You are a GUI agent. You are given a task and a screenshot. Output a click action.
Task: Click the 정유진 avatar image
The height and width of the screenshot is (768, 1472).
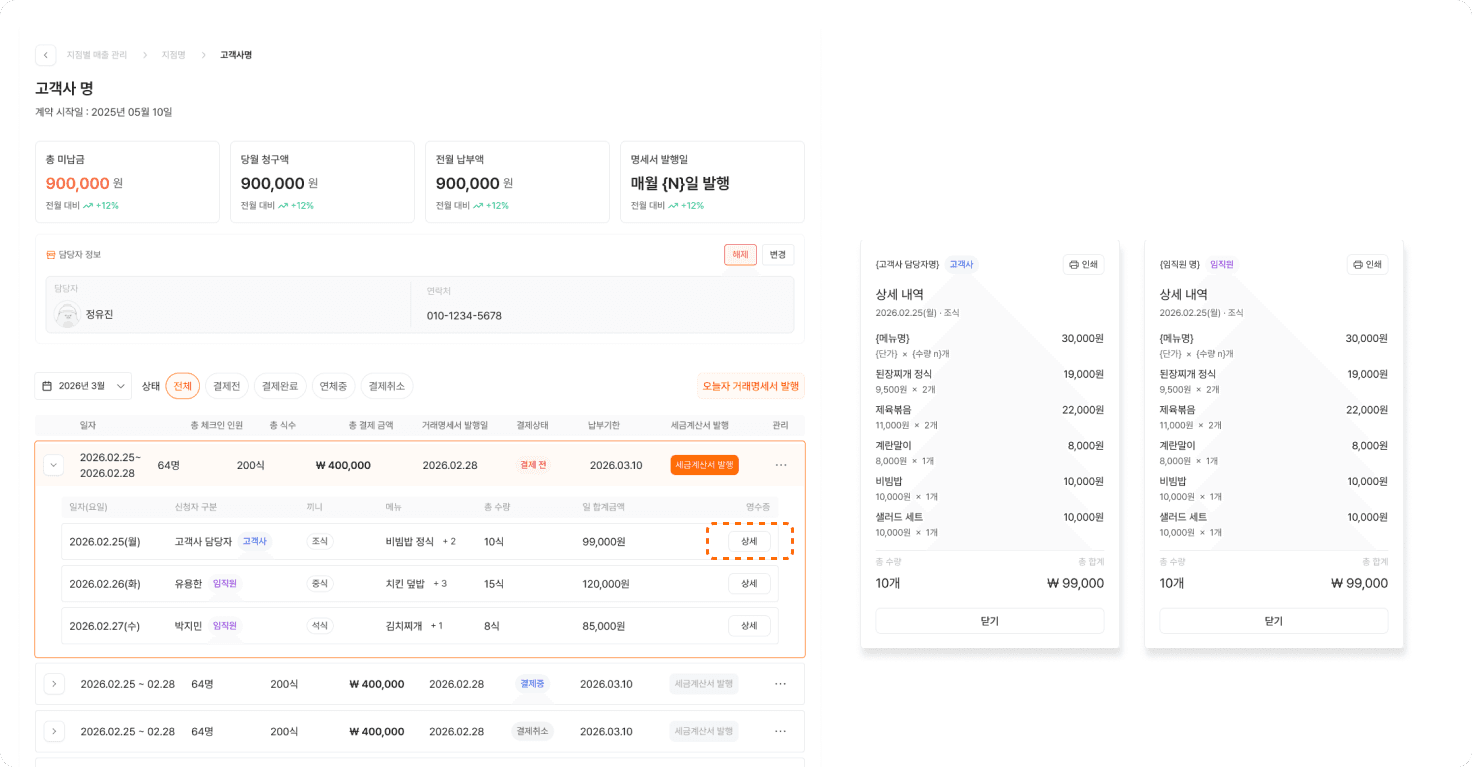(67, 314)
